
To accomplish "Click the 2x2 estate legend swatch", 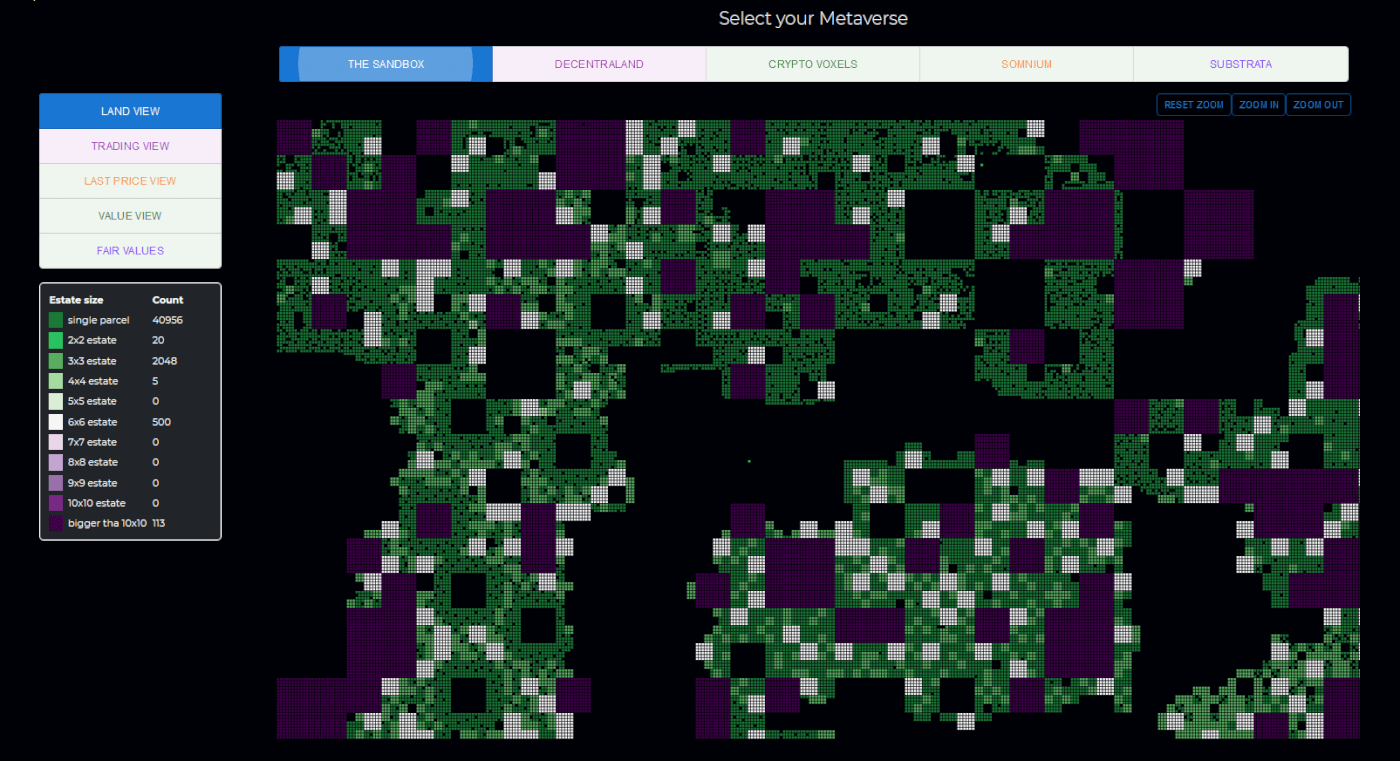I will pyautogui.click(x=54, y=340).
